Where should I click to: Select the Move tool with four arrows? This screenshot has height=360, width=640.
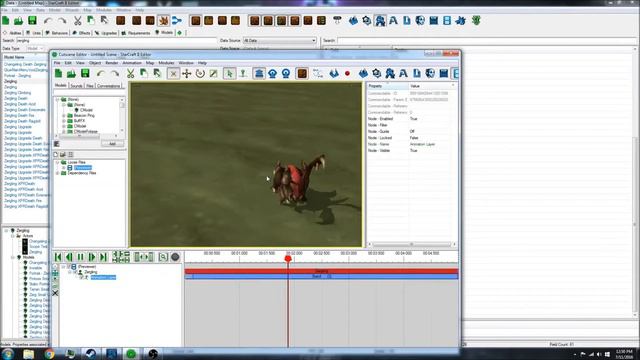click(187, 73)
